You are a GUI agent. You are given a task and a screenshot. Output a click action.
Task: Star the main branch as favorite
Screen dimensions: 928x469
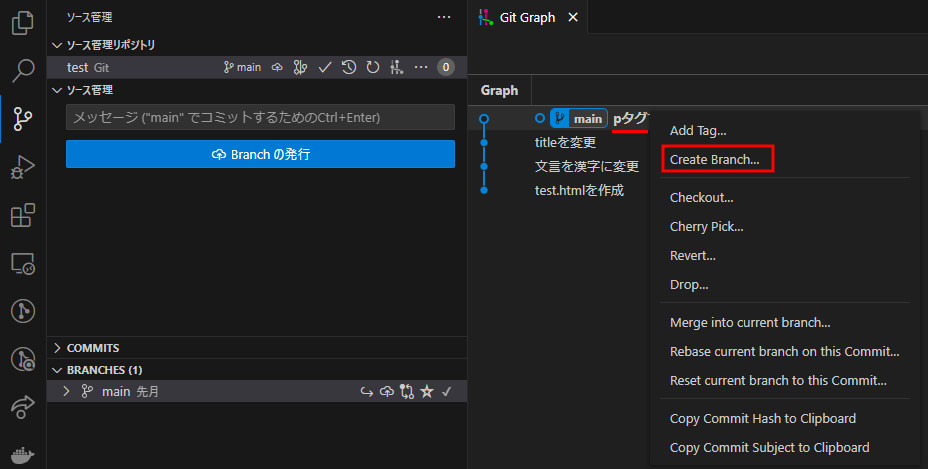(427, 391)
